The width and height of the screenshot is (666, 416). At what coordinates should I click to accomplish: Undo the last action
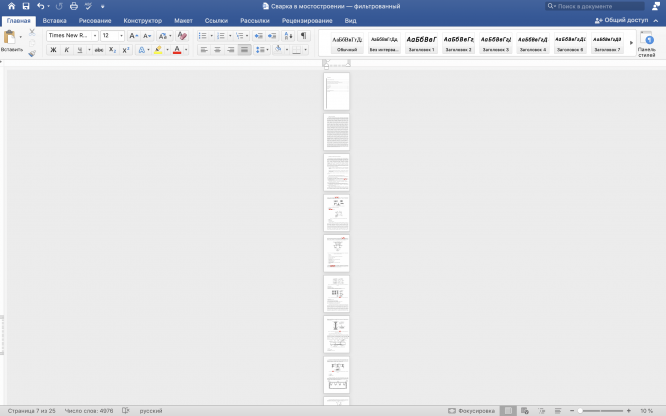pyautogui.click(x=40, y=6)
